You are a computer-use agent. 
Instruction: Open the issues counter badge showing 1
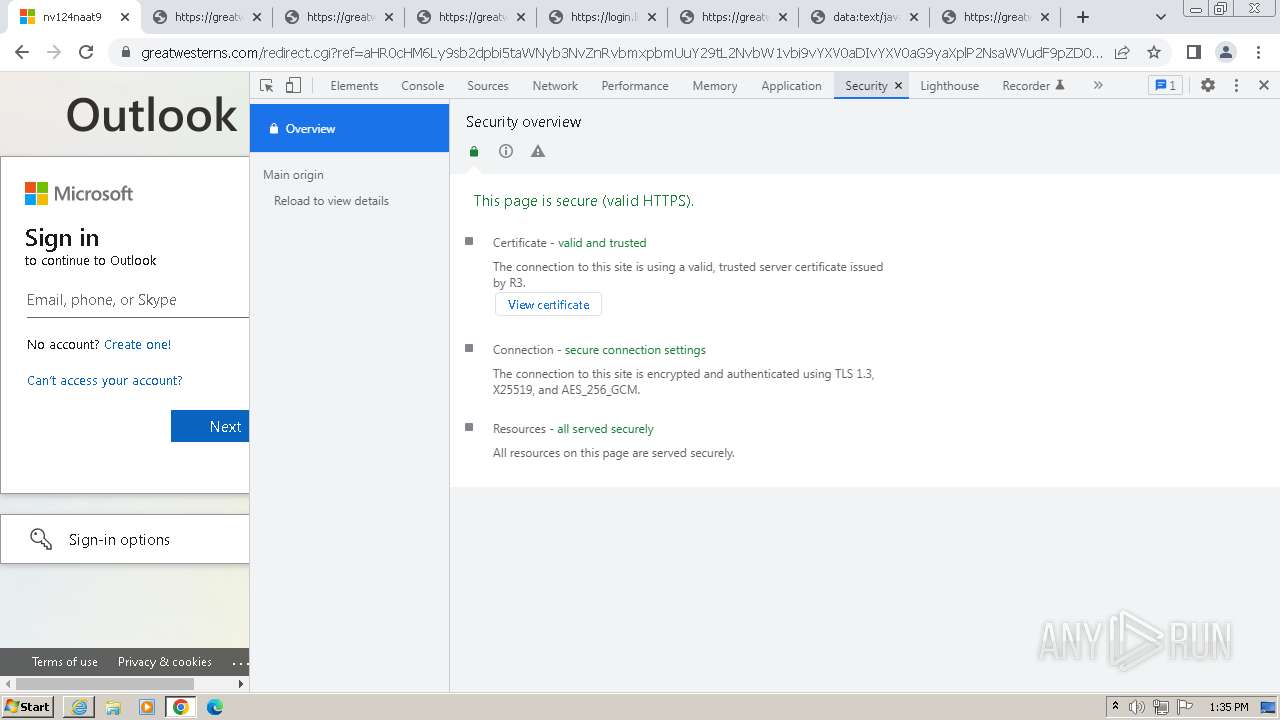click(1165, 86)
